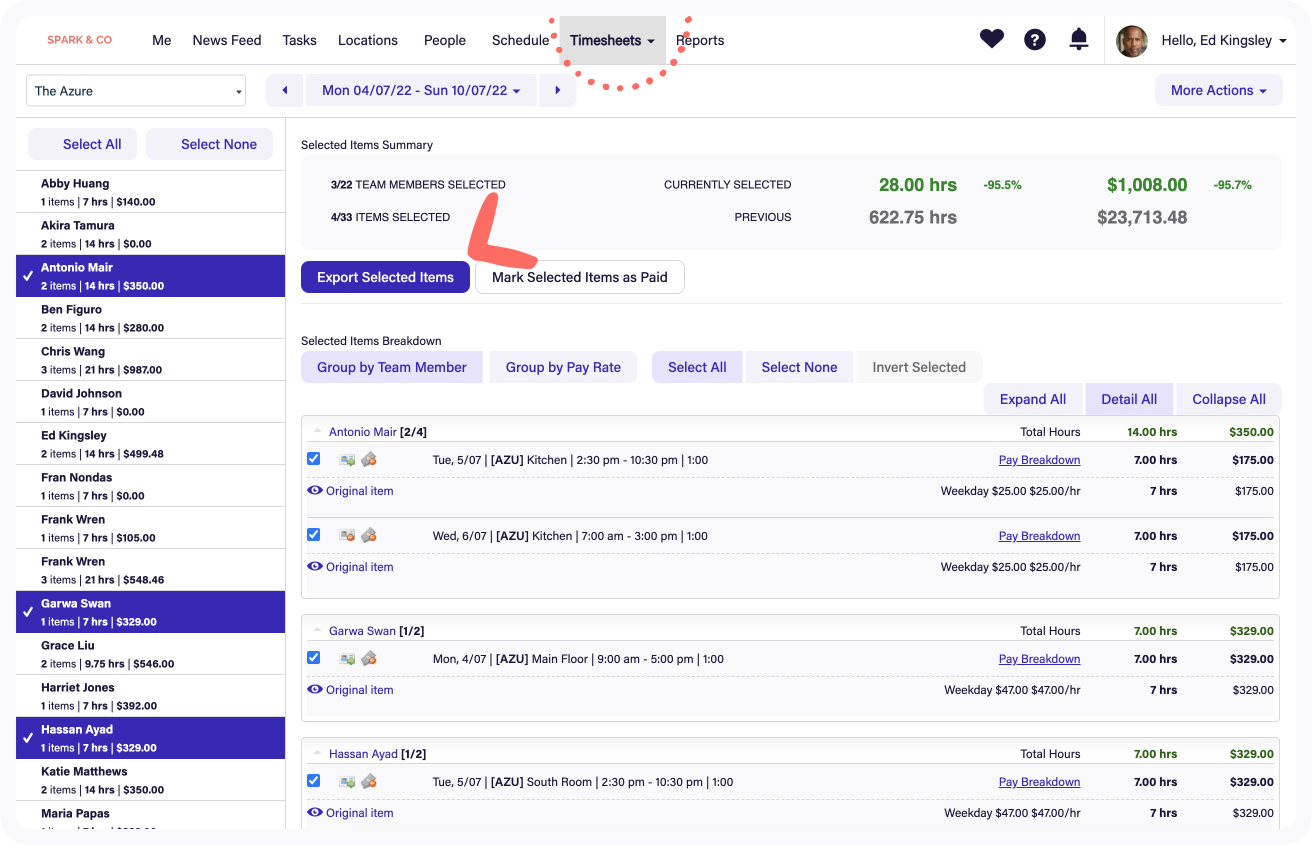Uncheck Tue 5/07 South Room checkbox
This screenshot has width=1312, height=845.
click(x=314, y=781)
